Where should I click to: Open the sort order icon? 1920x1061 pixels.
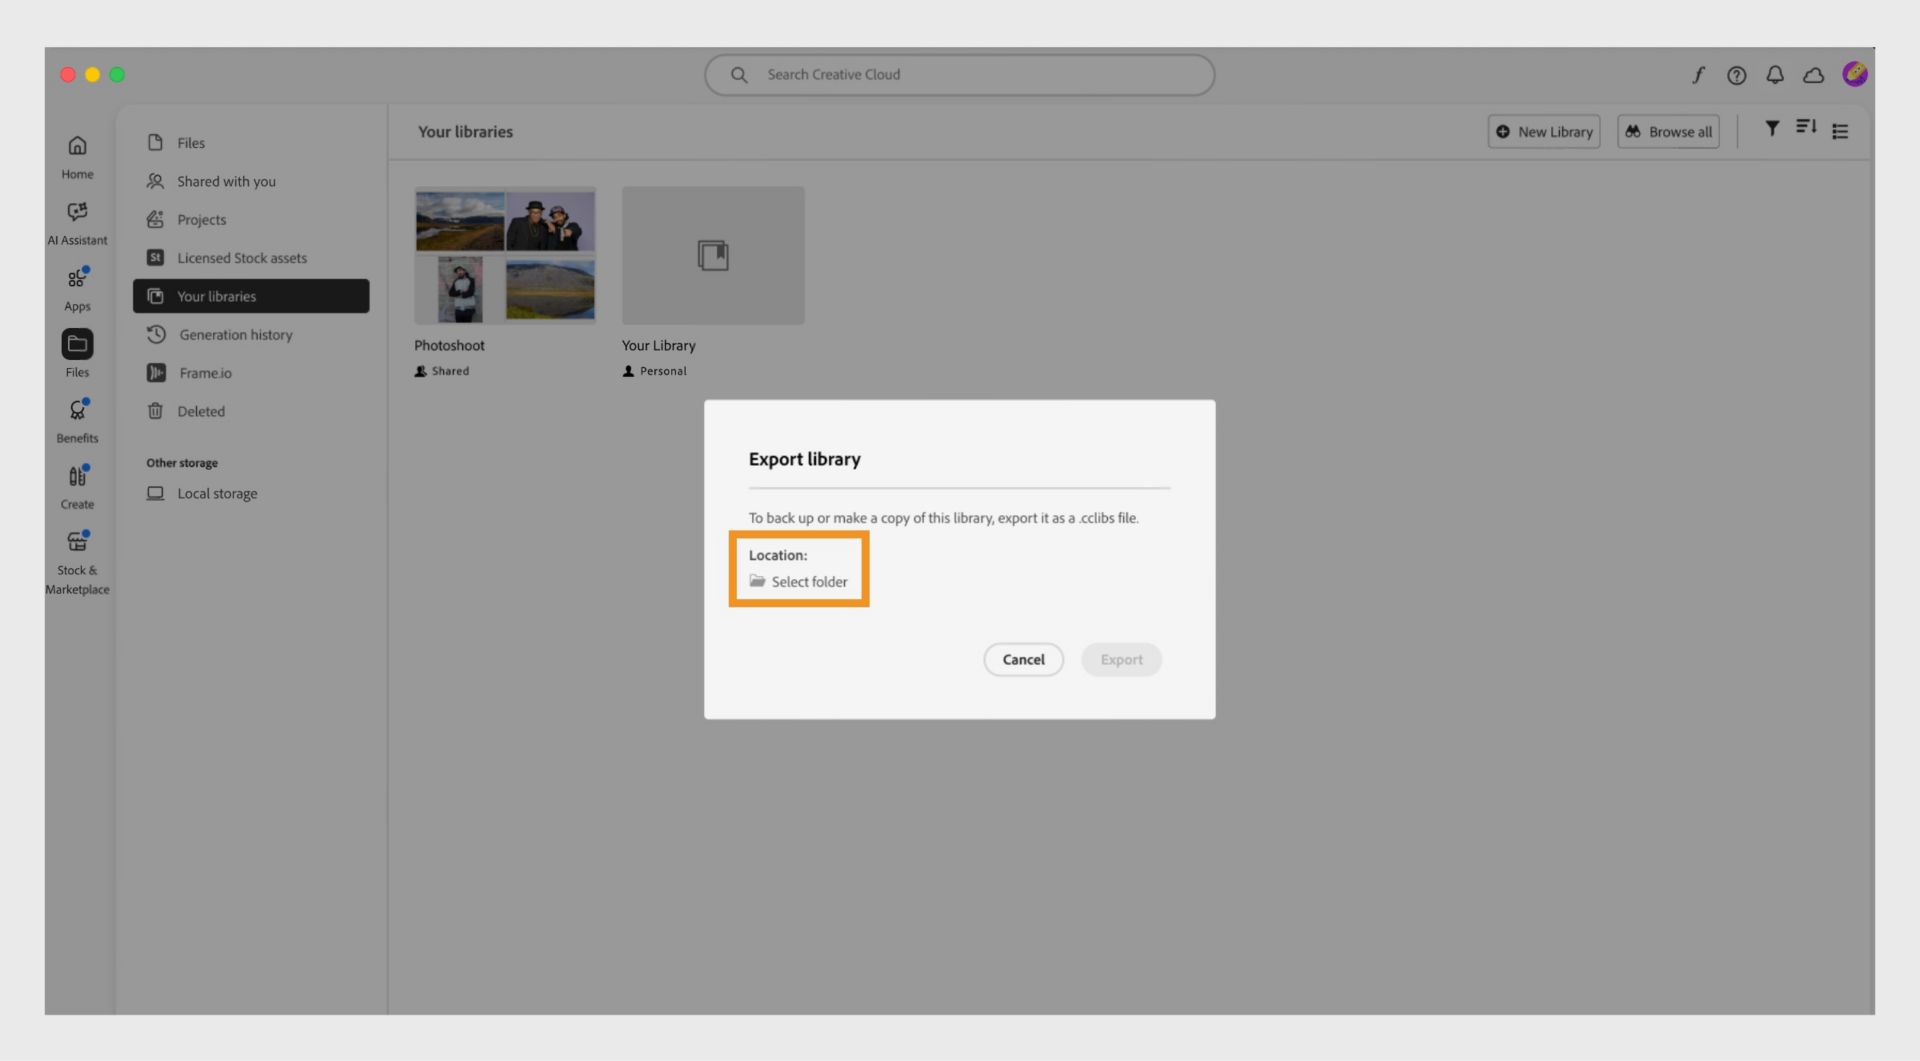click(1806, 127)
